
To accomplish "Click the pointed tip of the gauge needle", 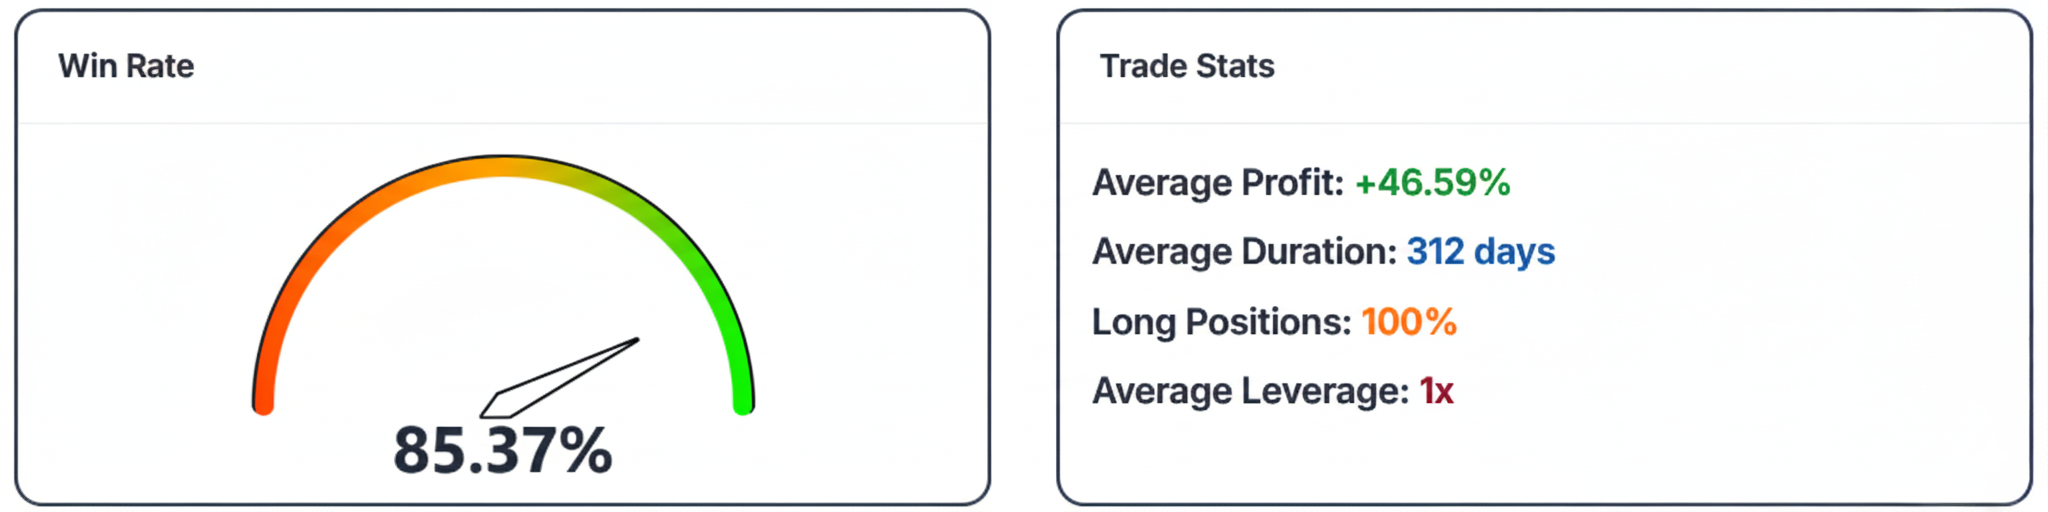I will coord(635,341).
